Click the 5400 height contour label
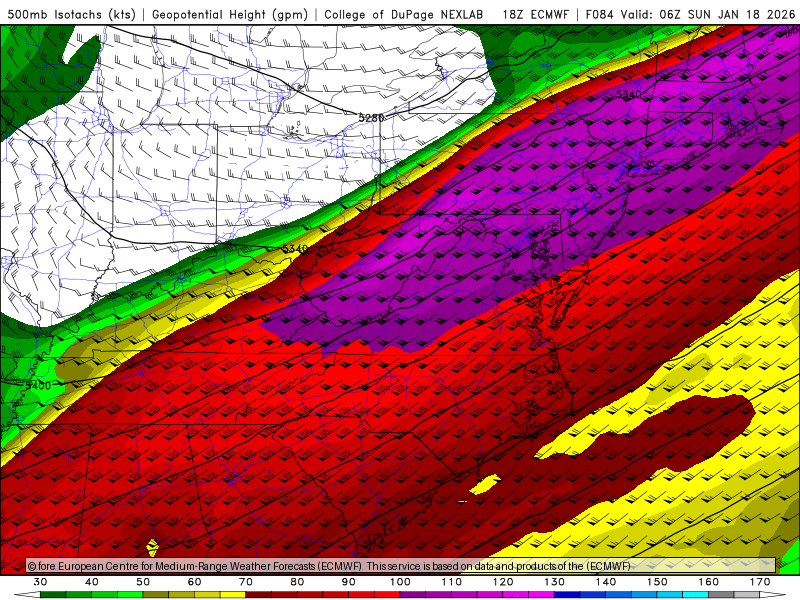Image resolution: width=800 pixels, height=600 pixels. pos(38,385)
